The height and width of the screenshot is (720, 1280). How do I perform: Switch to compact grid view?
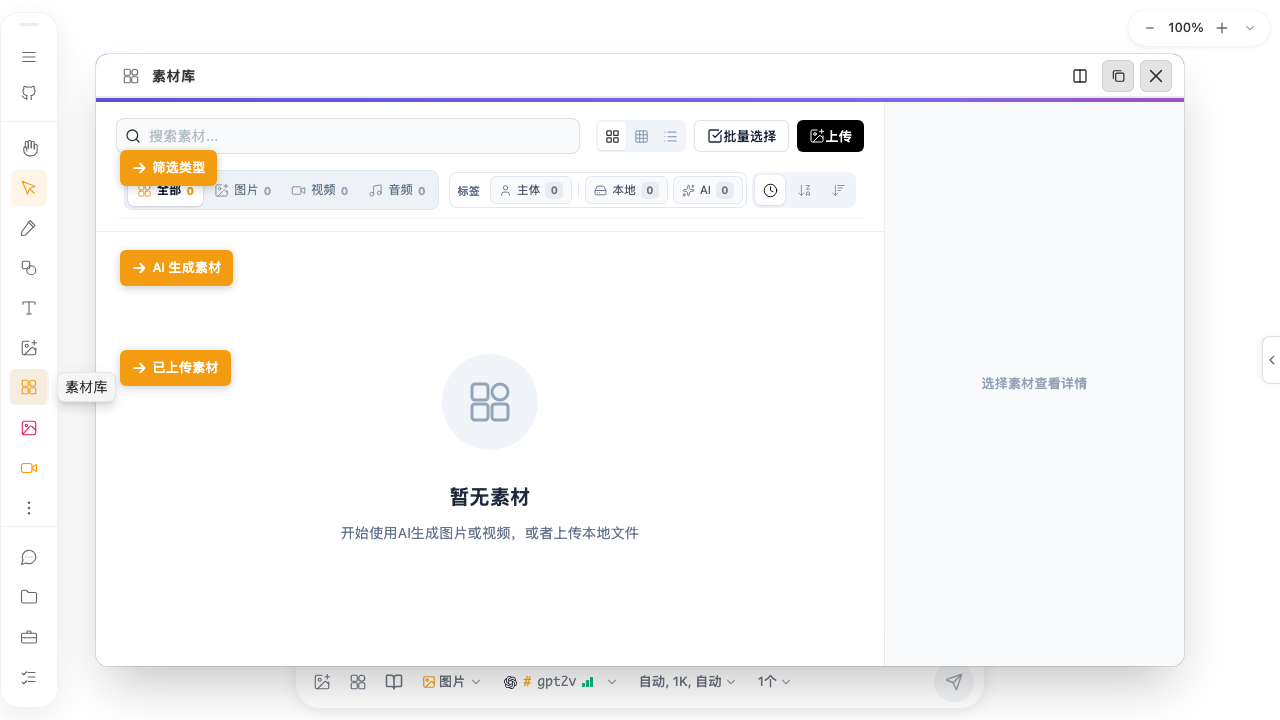pos(642,136)
